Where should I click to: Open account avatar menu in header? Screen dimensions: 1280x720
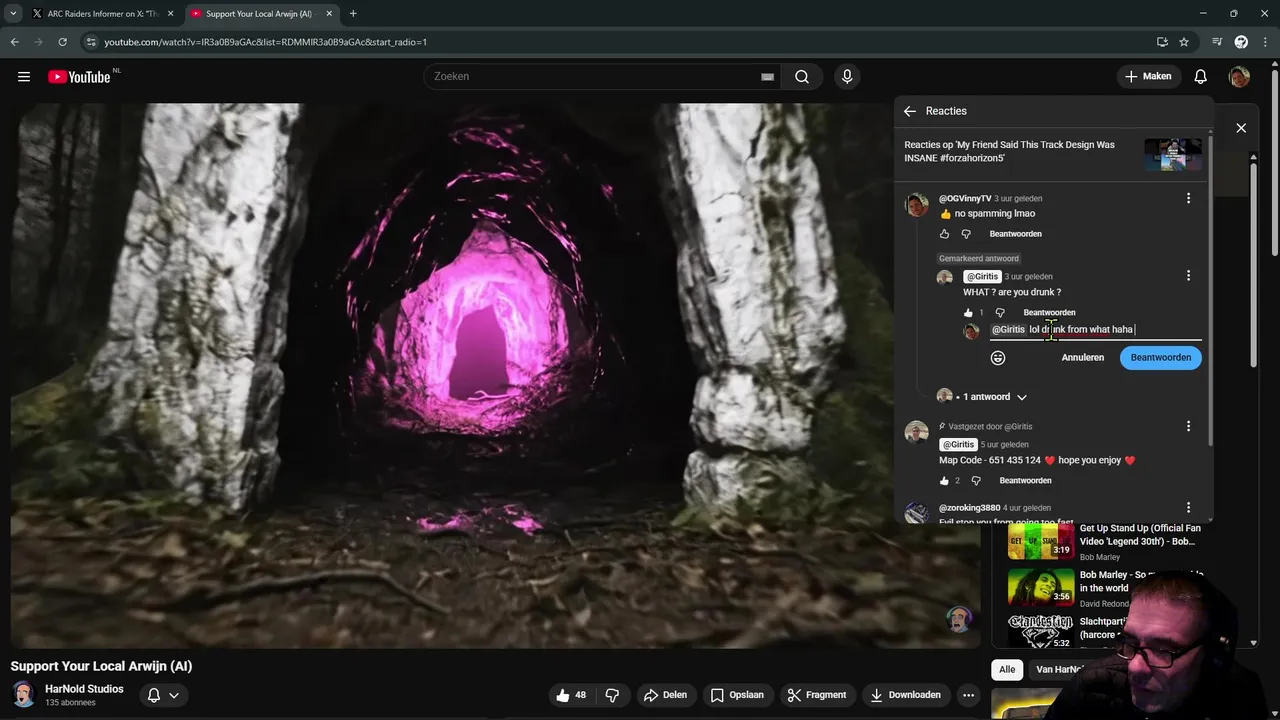(x=1239, y=77)
